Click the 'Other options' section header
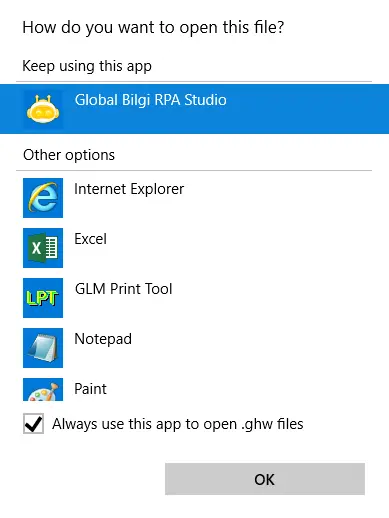Viewport: 389px width, 518px height. point(69,155)
